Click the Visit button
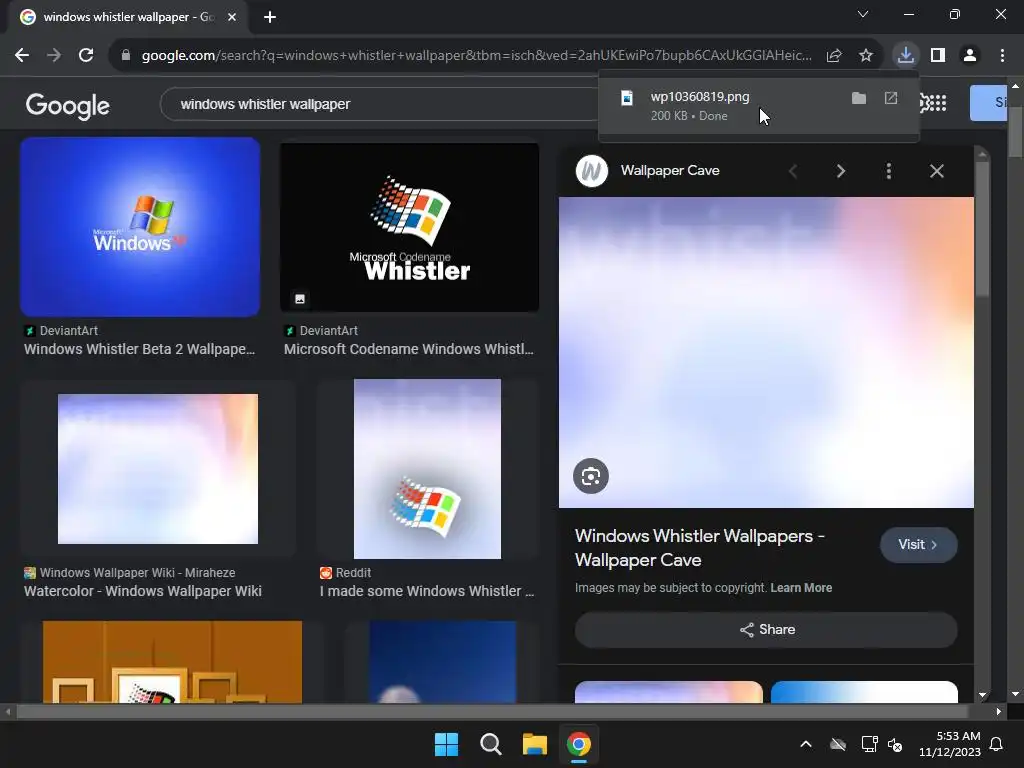The width and height of the screenshot is (1024, 768). pyautogui.click(x=918, y=545)
